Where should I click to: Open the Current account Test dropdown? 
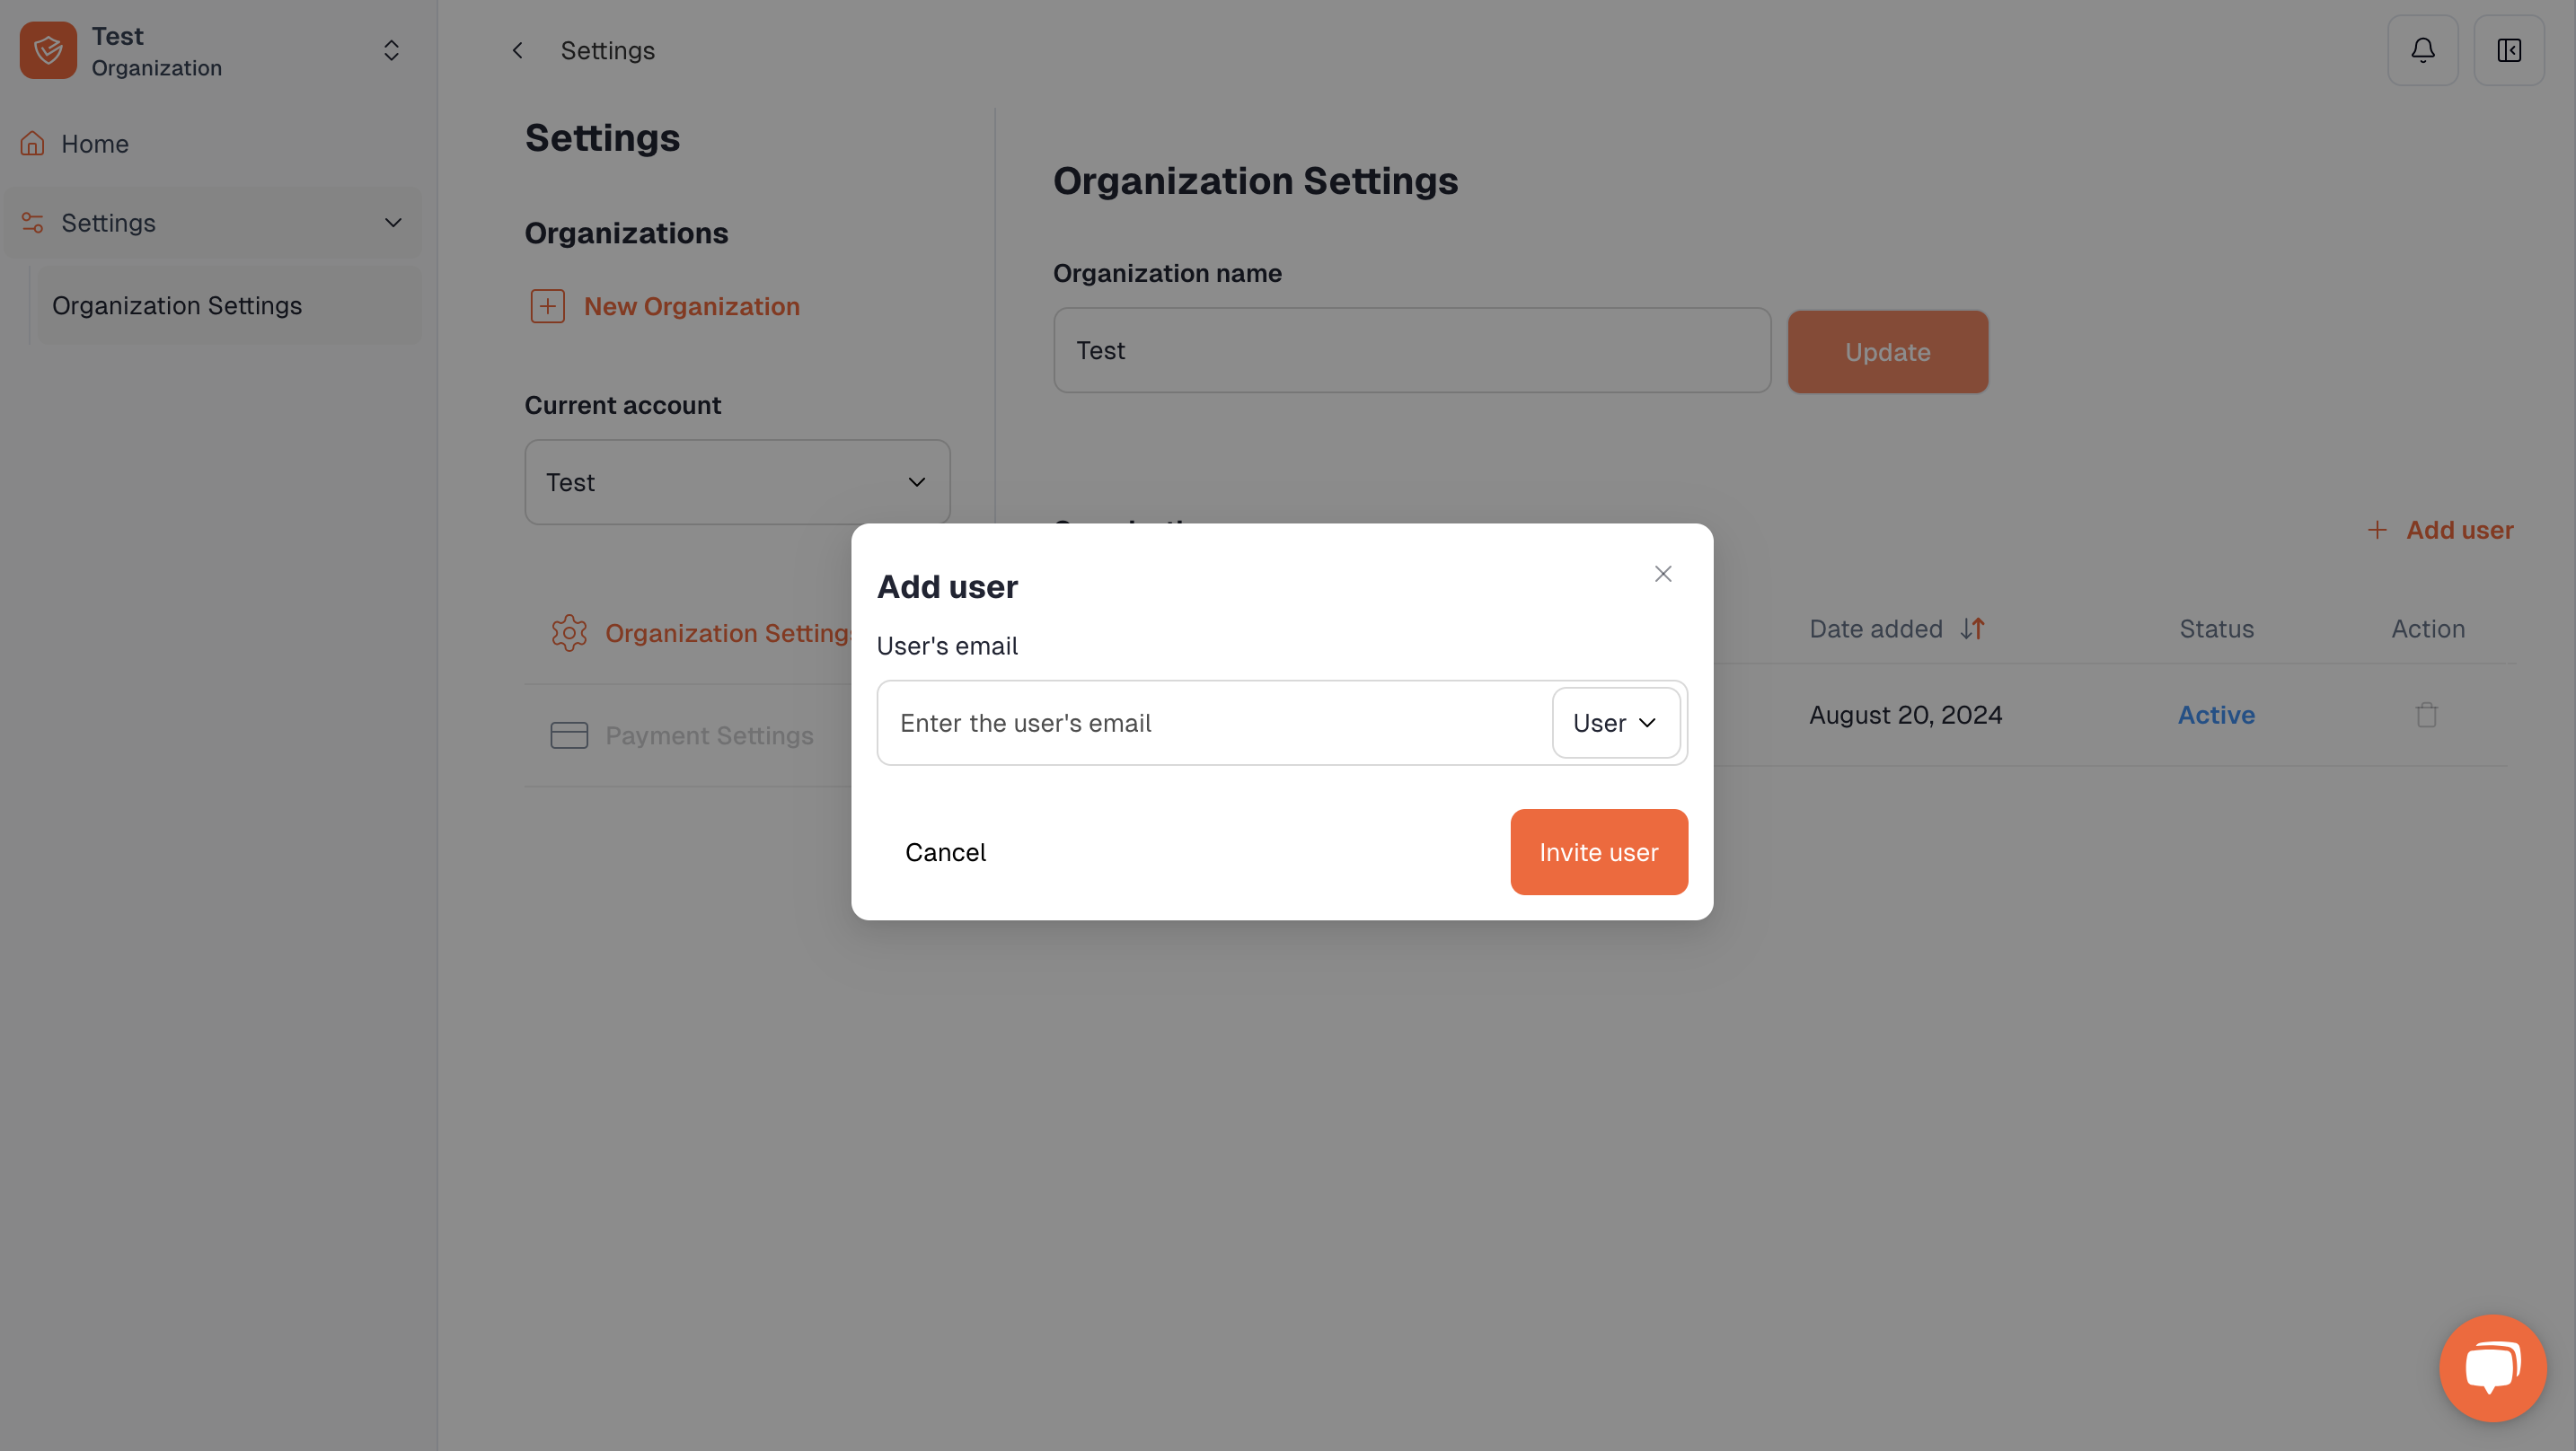(x=737, y=482)
